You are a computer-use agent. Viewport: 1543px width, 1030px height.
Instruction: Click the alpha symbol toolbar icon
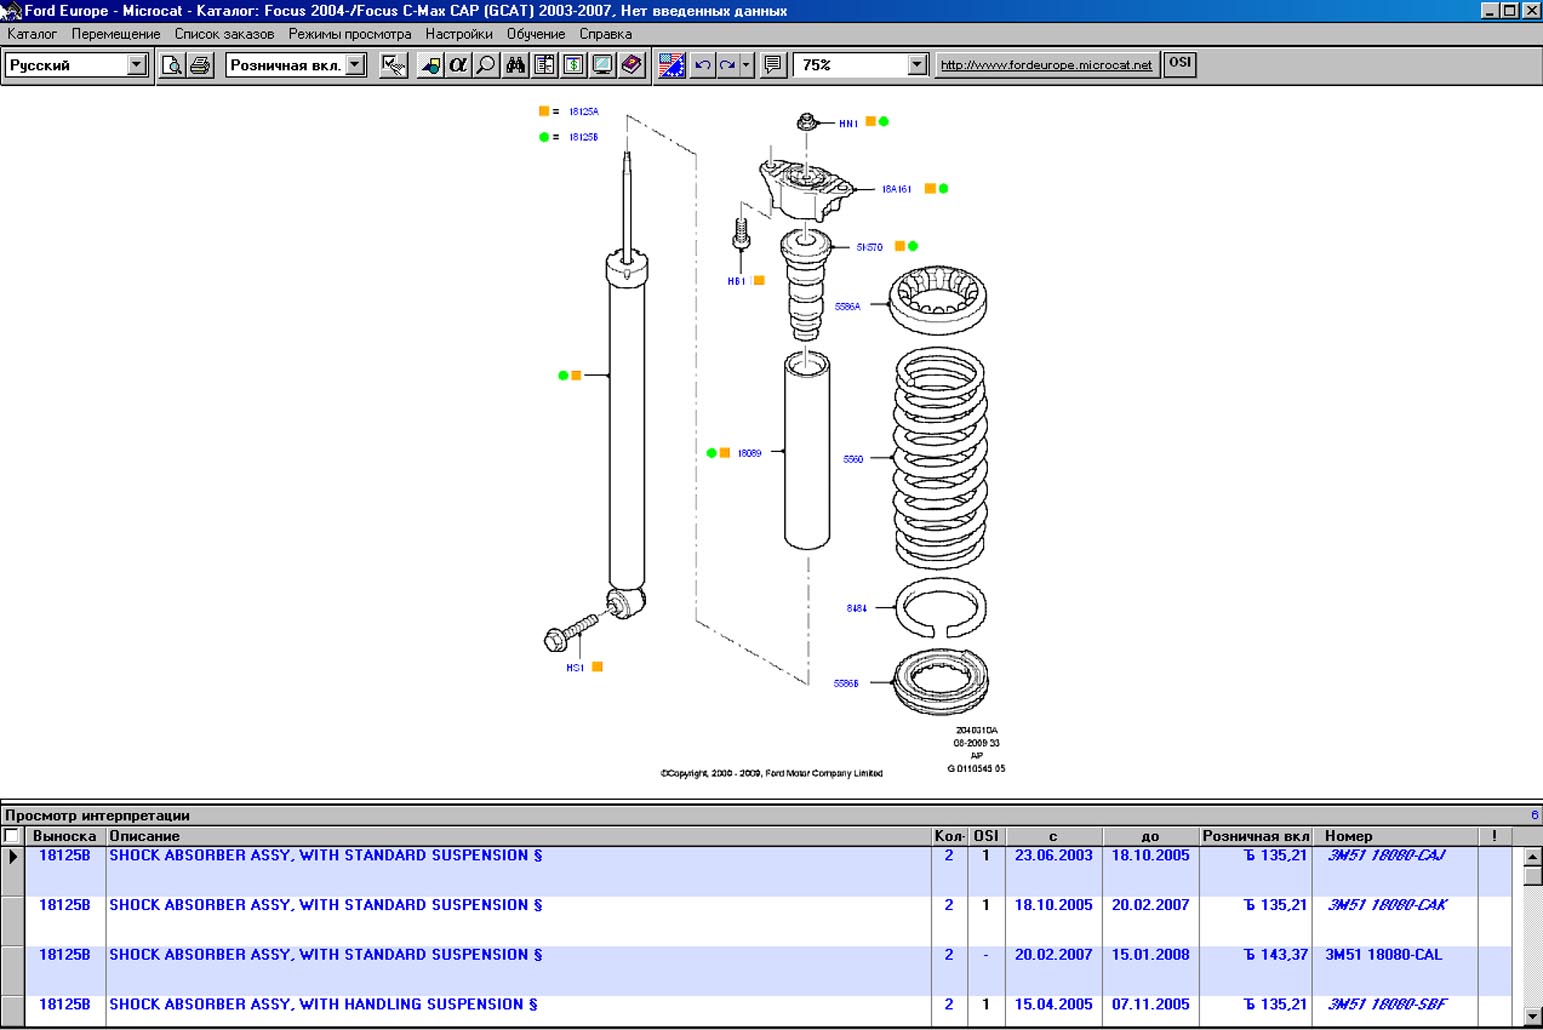pos(458,66)
